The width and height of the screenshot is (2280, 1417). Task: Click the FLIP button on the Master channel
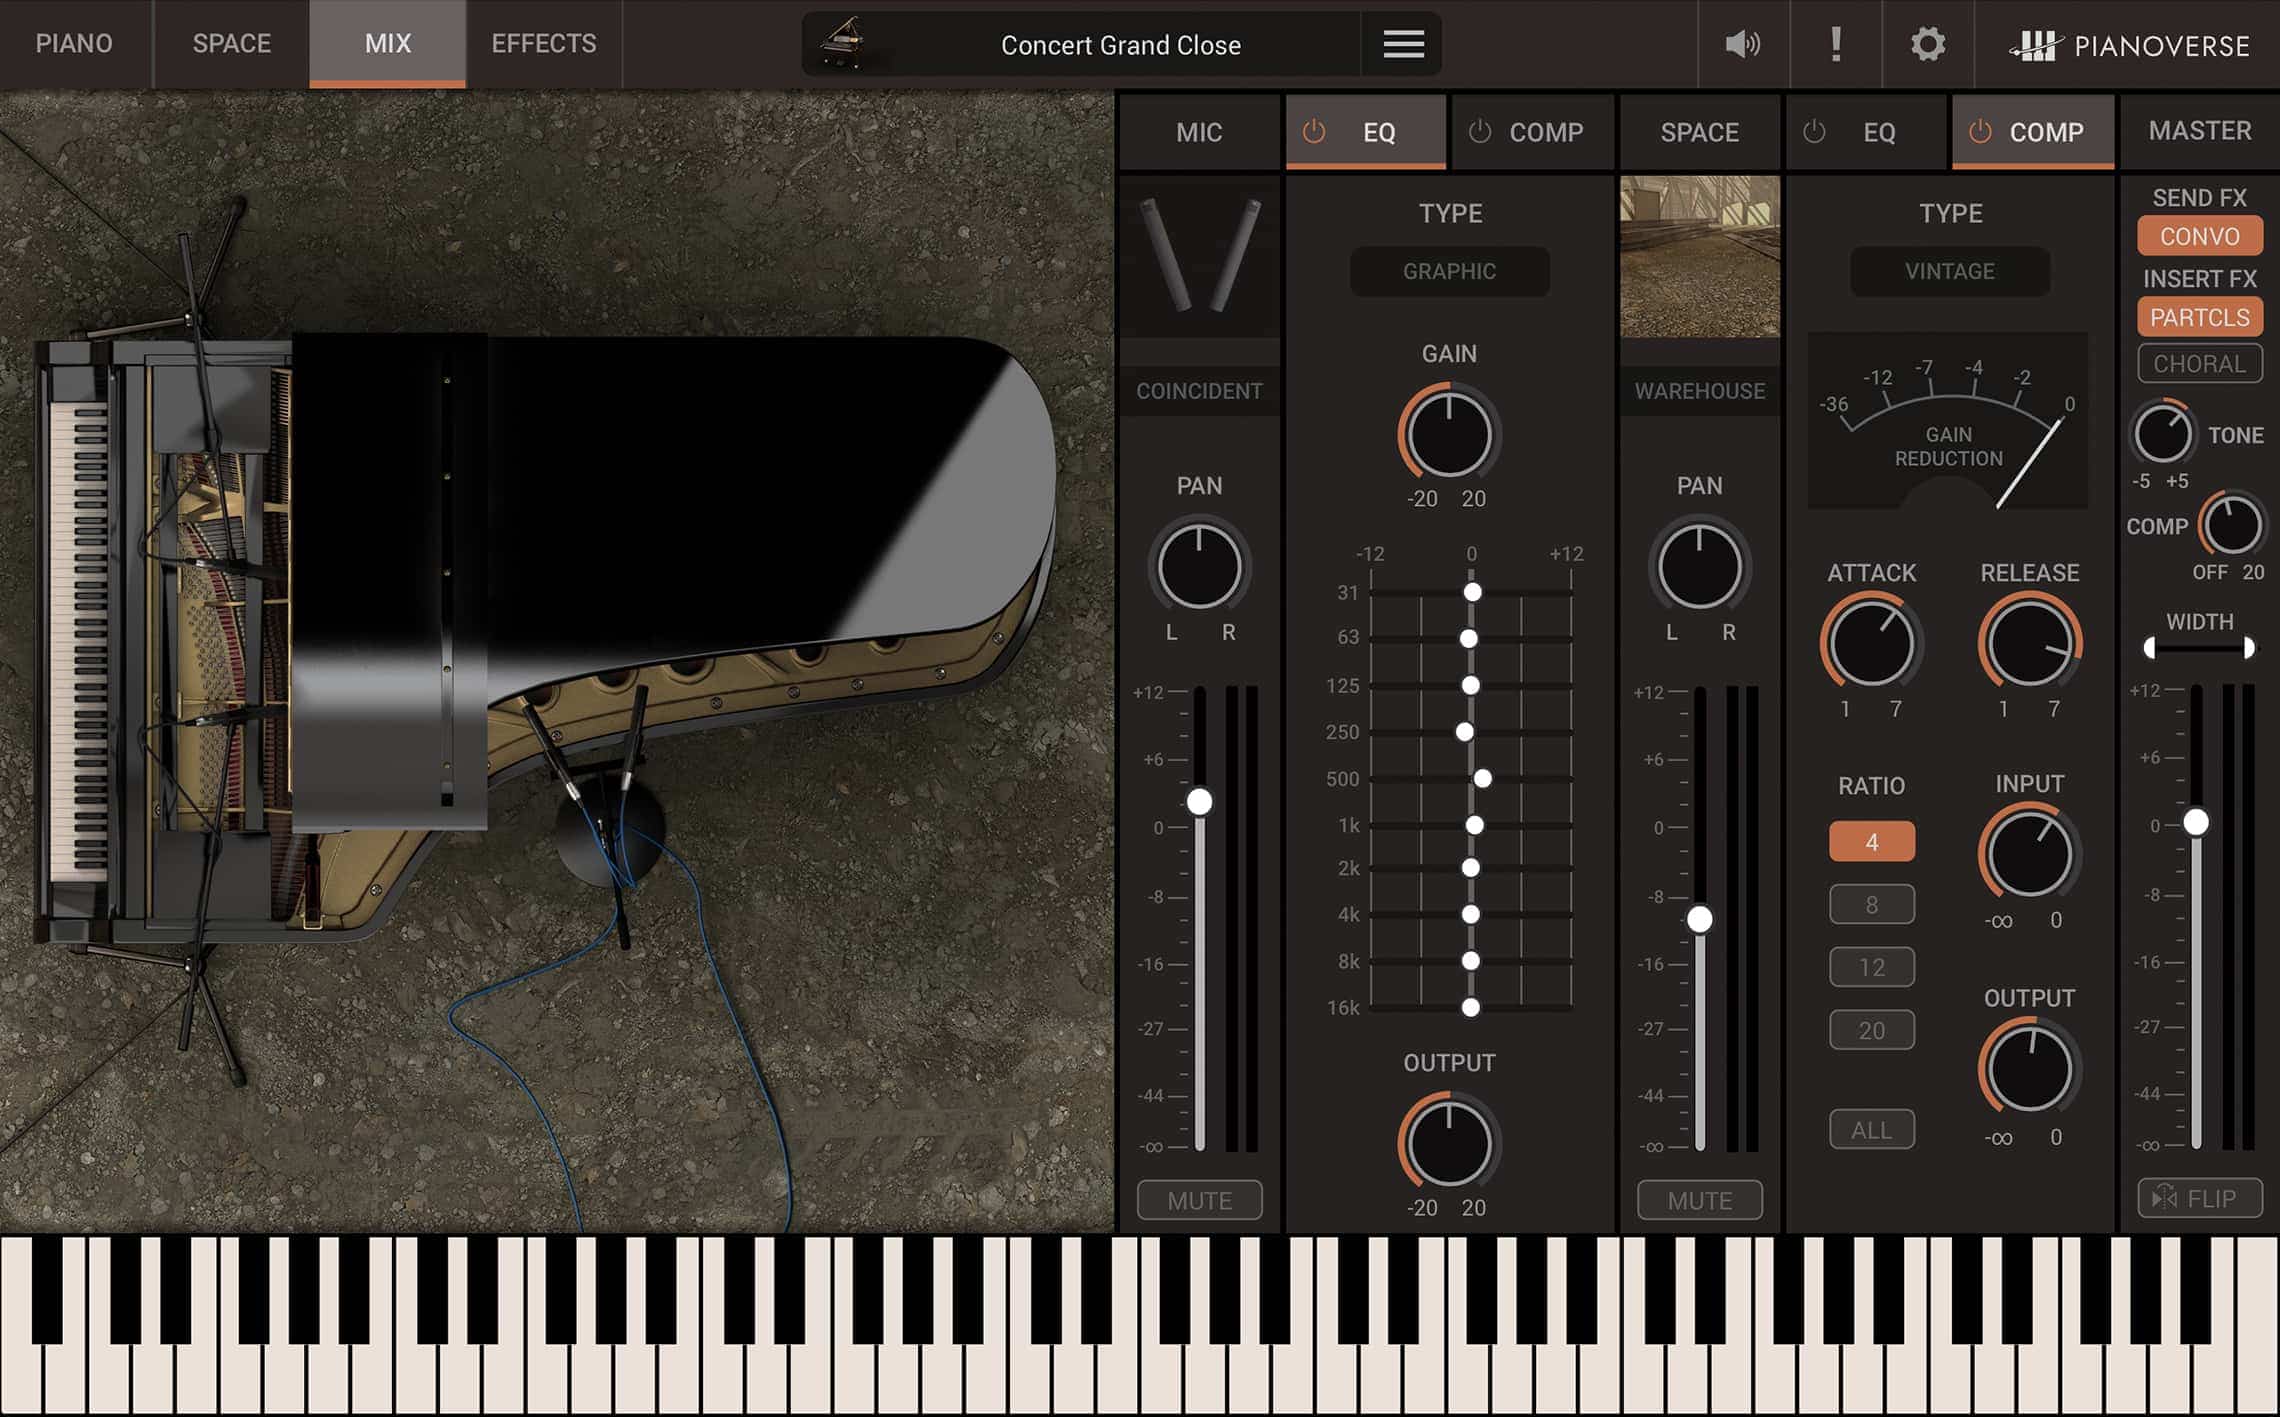(2199, 1197)
